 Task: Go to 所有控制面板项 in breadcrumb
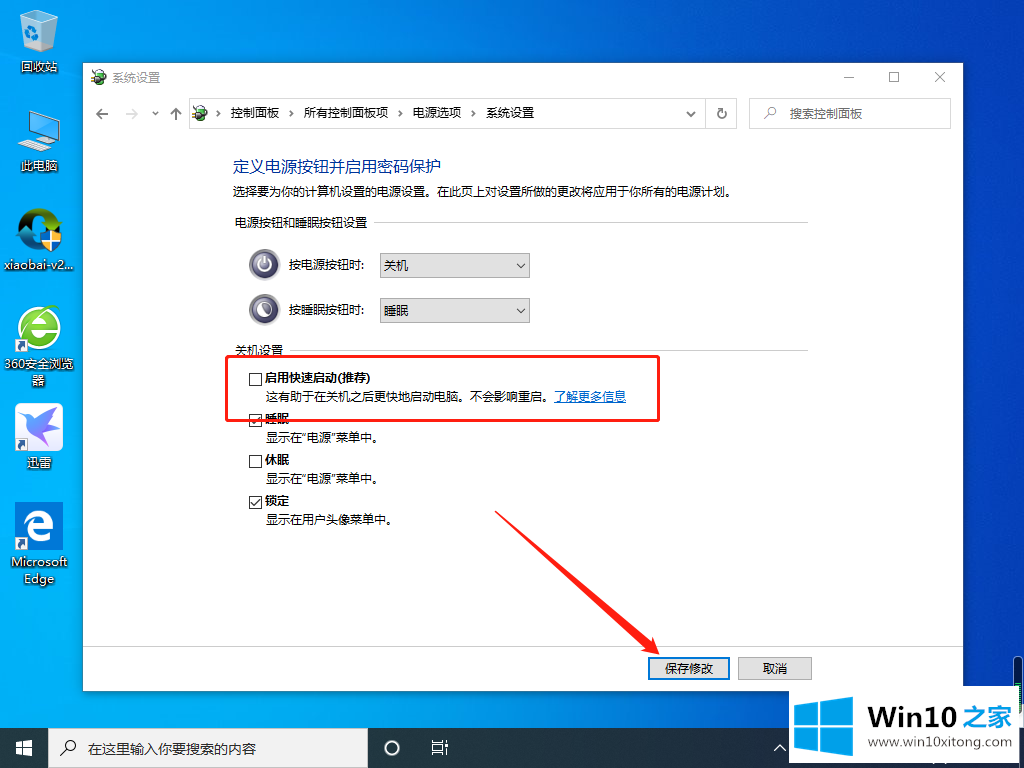pyautogui.click(x=345, y=113)
